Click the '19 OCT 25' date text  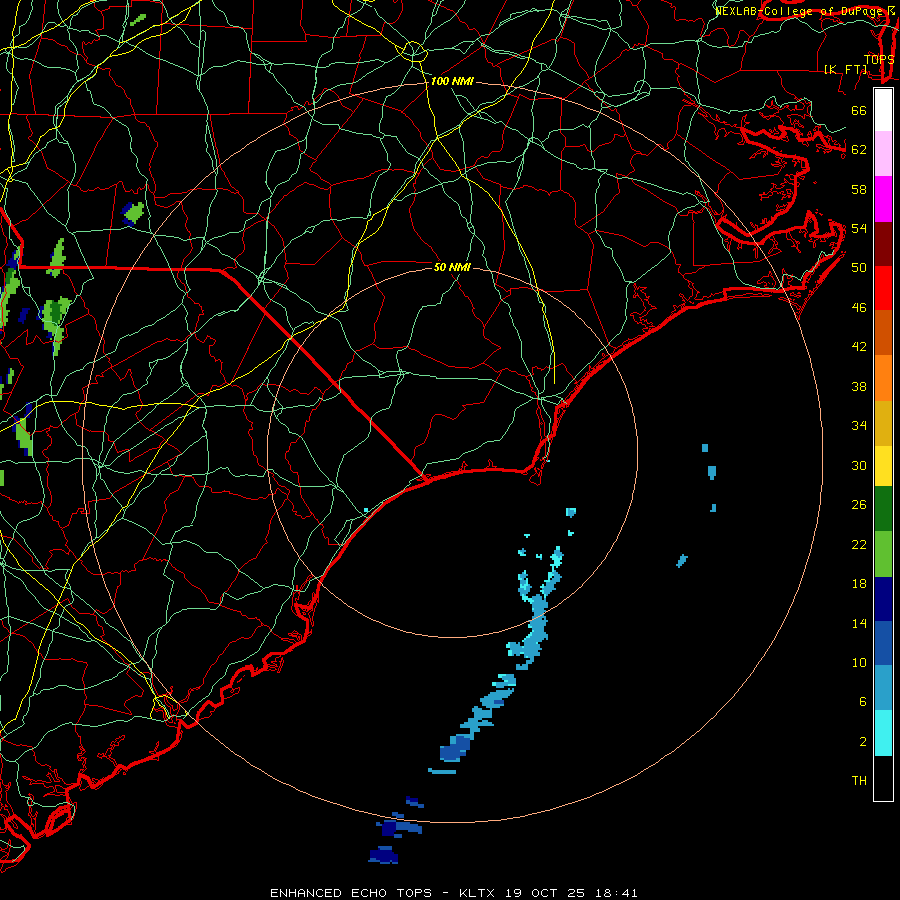(545, 893)
